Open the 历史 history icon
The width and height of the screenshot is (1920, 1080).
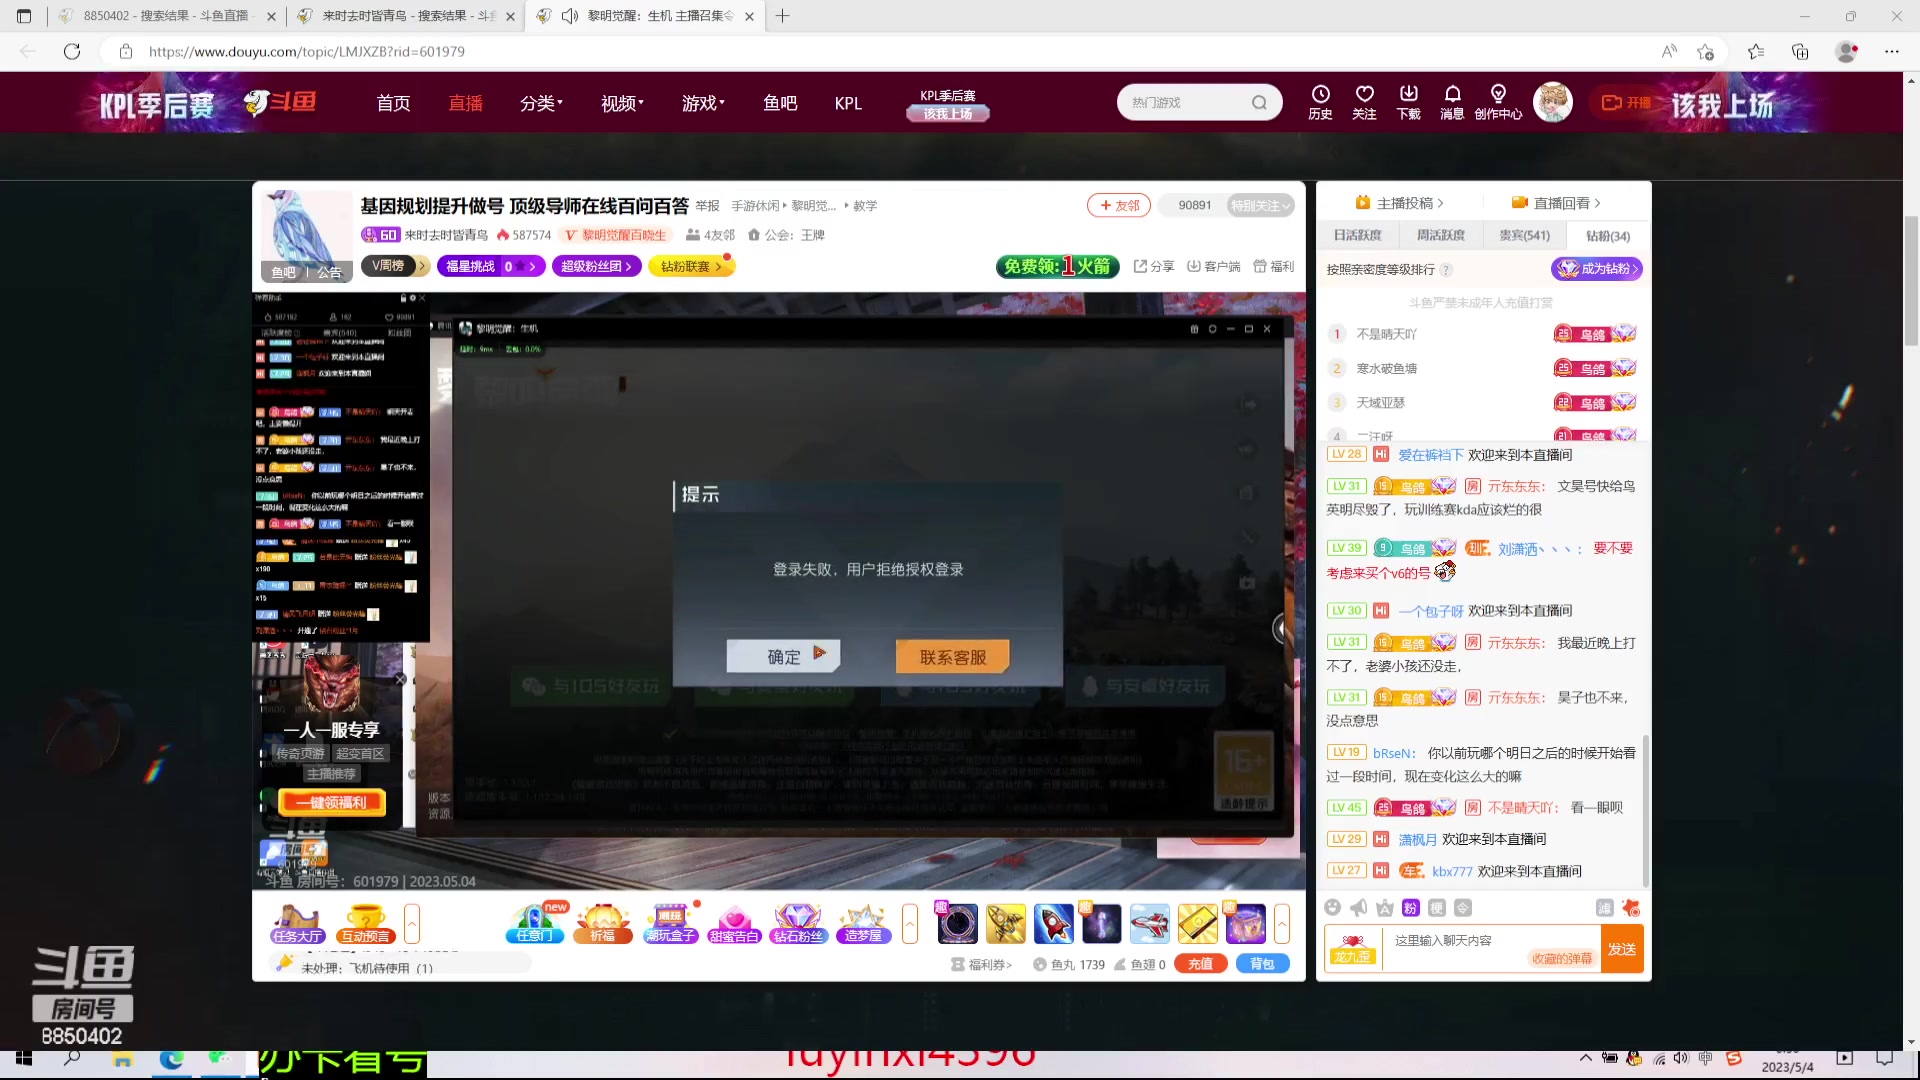pyautogui.click(x=1320, y=102)
